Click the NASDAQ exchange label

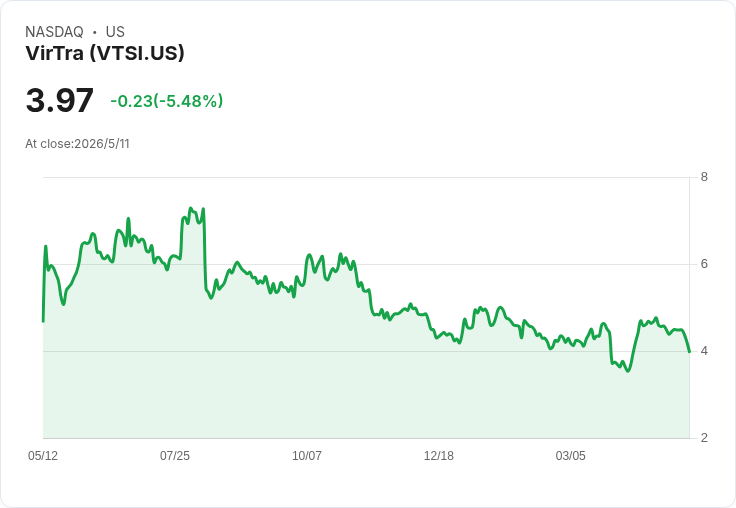click(x=54, y=32)
